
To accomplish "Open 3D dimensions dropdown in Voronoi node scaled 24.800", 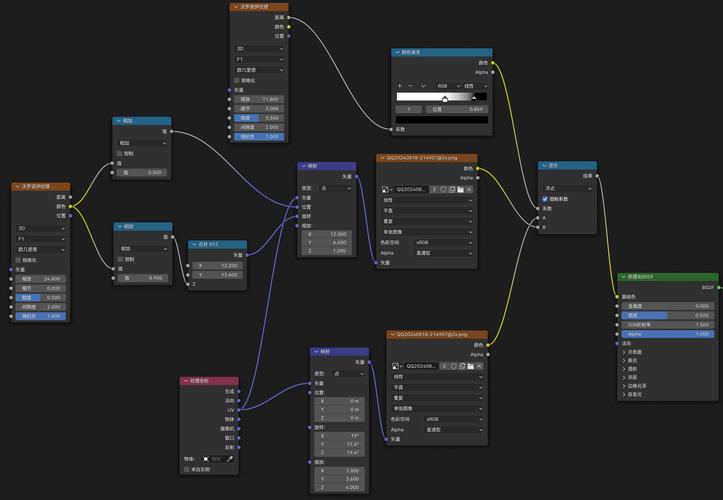I will [41, 228].
